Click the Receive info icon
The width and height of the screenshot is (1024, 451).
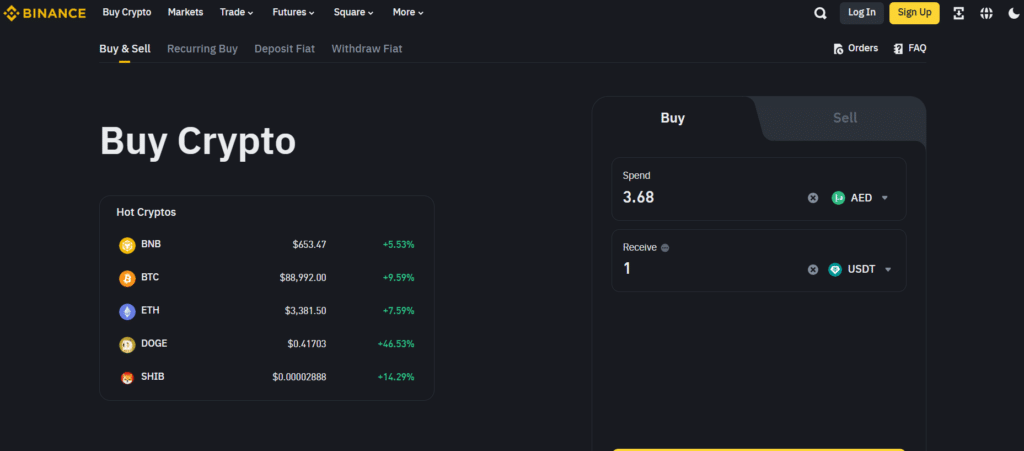pyautogui.click(x=665, y=248)
